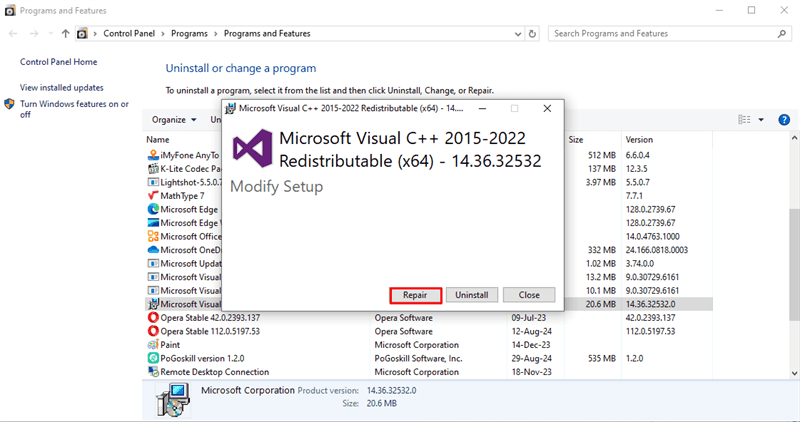Open the Organize dropdown menu
The width and height of the screenshot is (800, 422).
[174, 120]
